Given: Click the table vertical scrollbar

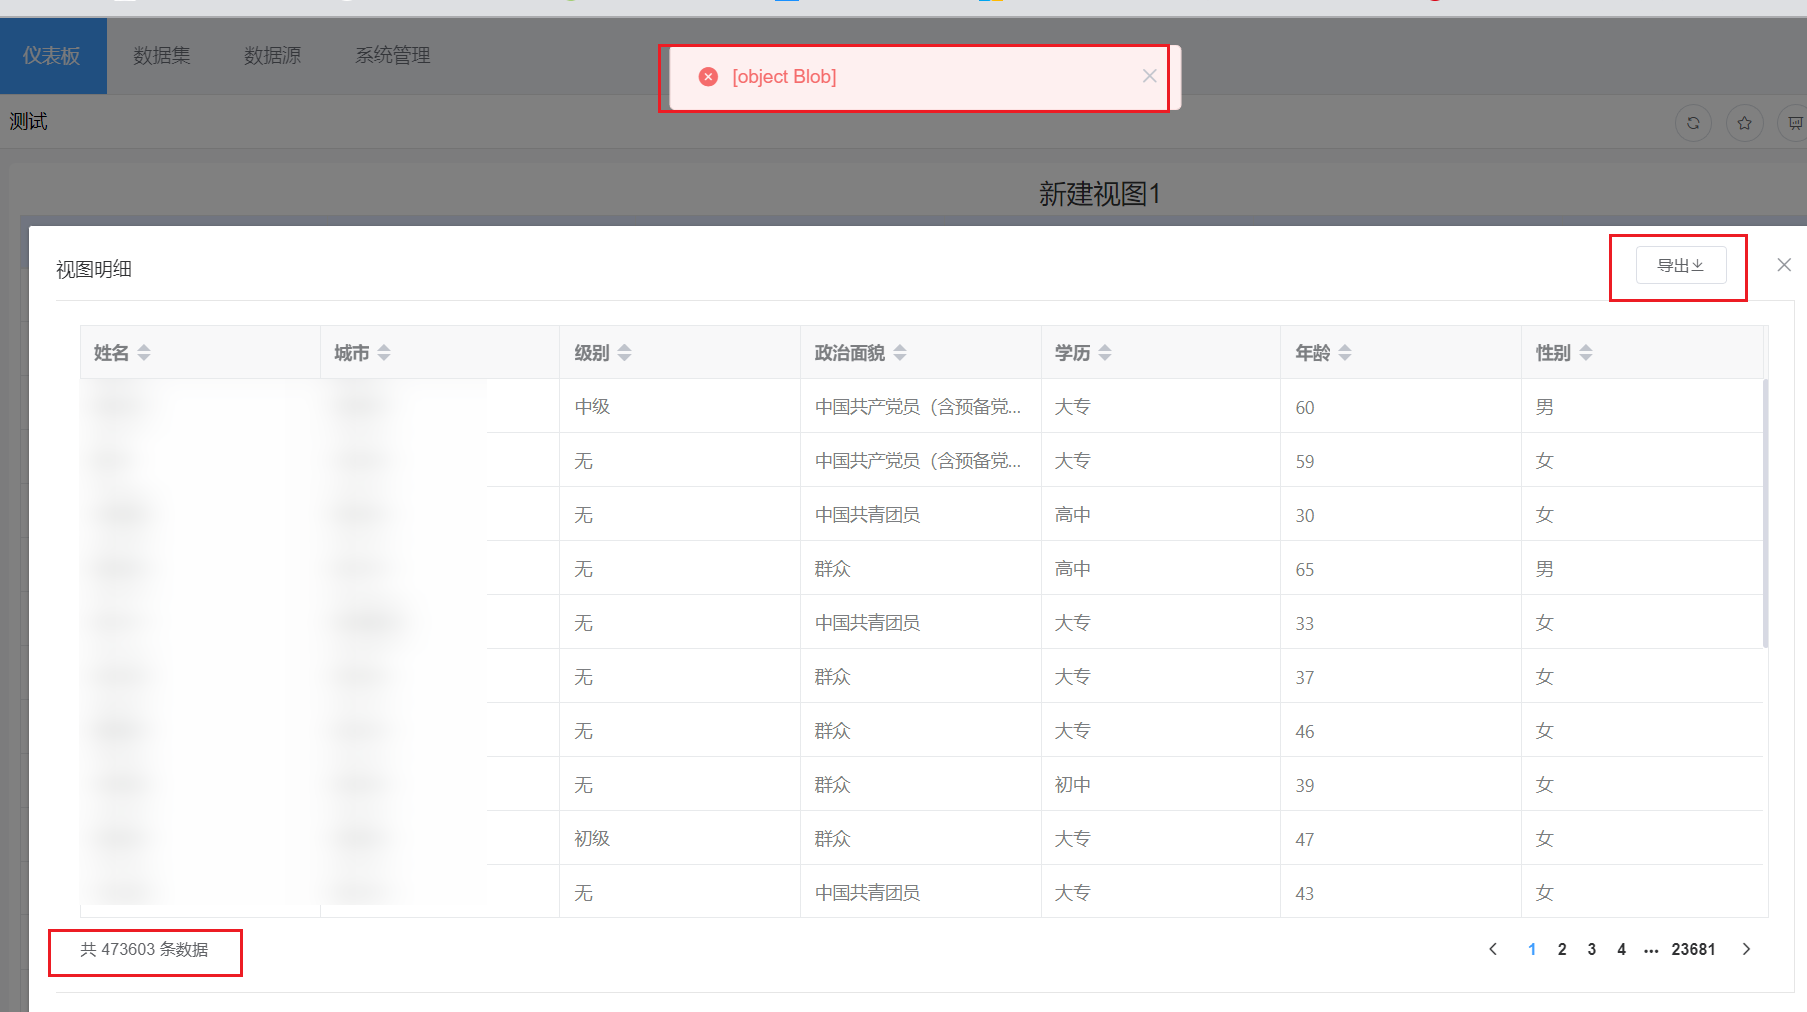Looking at the screenshot, I should tap(1765, 513).
